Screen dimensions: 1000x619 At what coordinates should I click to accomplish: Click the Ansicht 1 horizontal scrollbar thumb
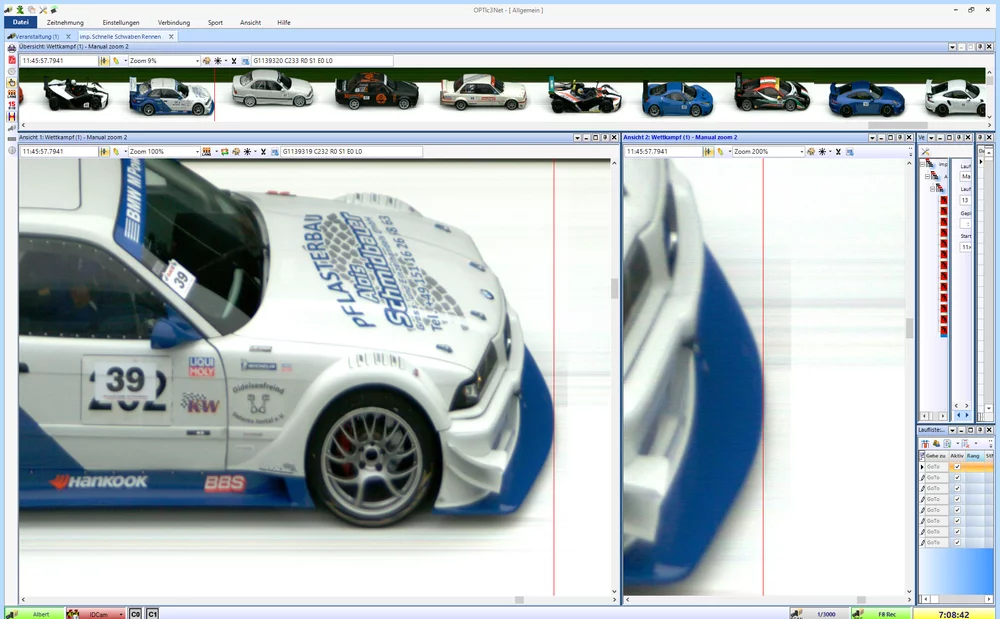click(519, 600)
